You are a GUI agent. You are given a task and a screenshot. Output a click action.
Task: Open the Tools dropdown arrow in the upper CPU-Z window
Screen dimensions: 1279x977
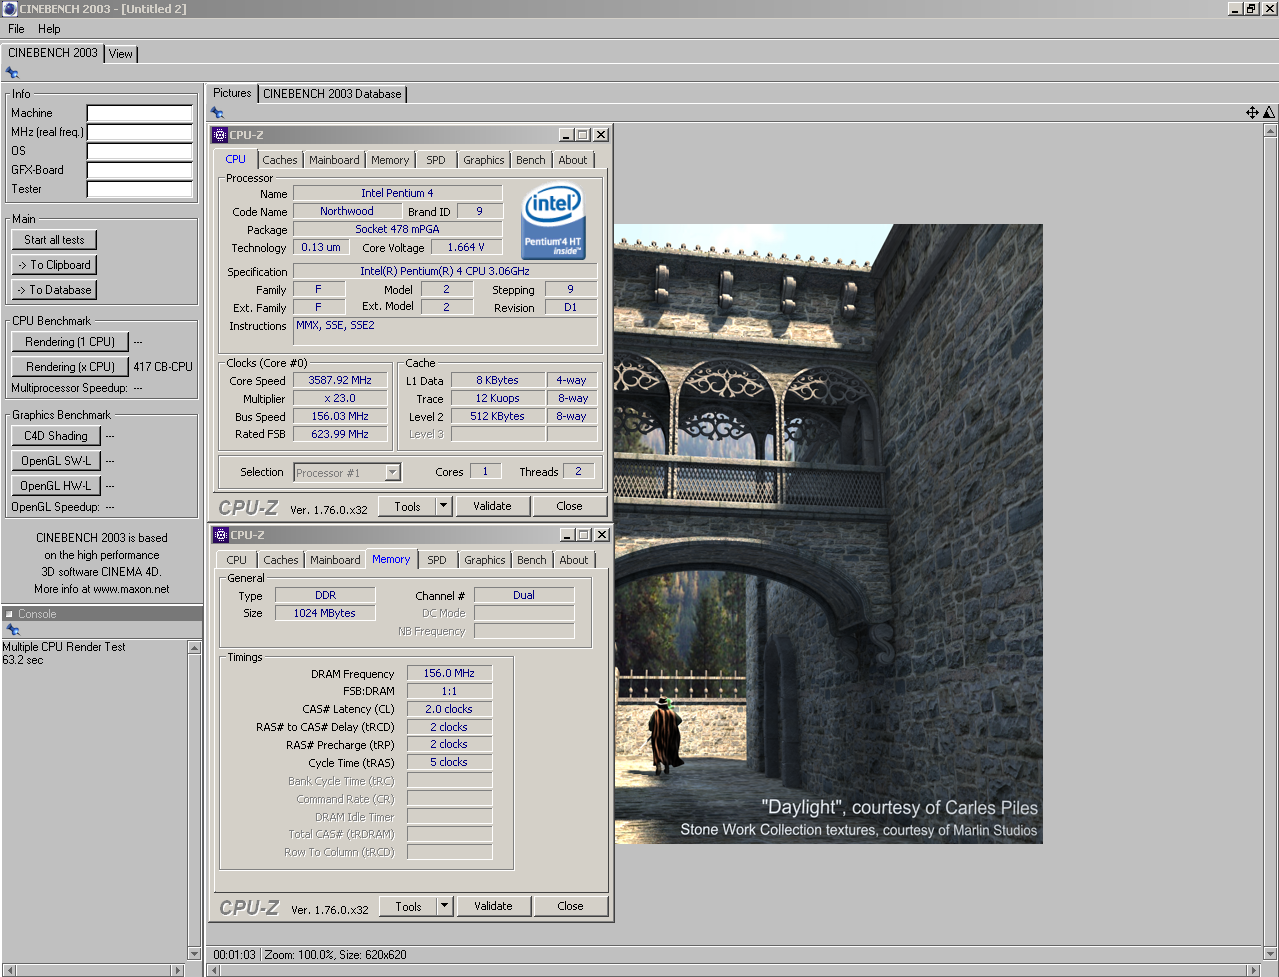[444, 506]
